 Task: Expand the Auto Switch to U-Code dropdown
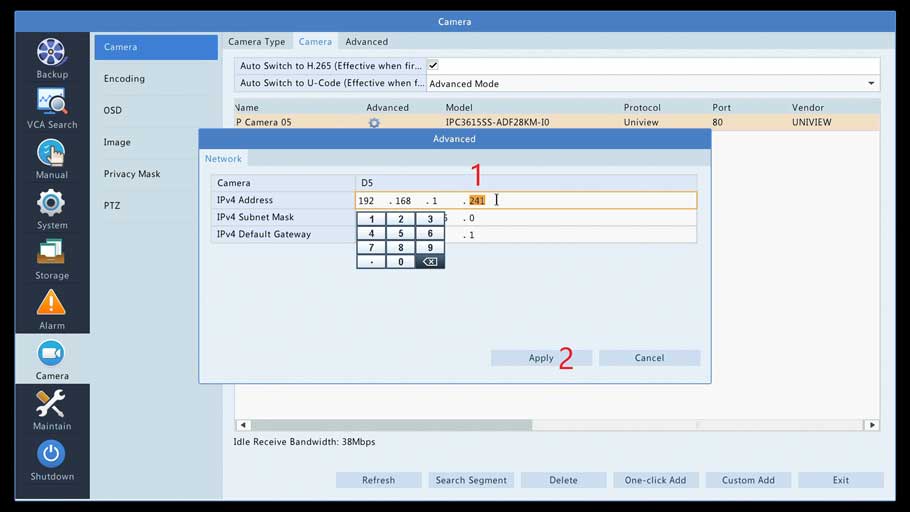tap(871, 84)
